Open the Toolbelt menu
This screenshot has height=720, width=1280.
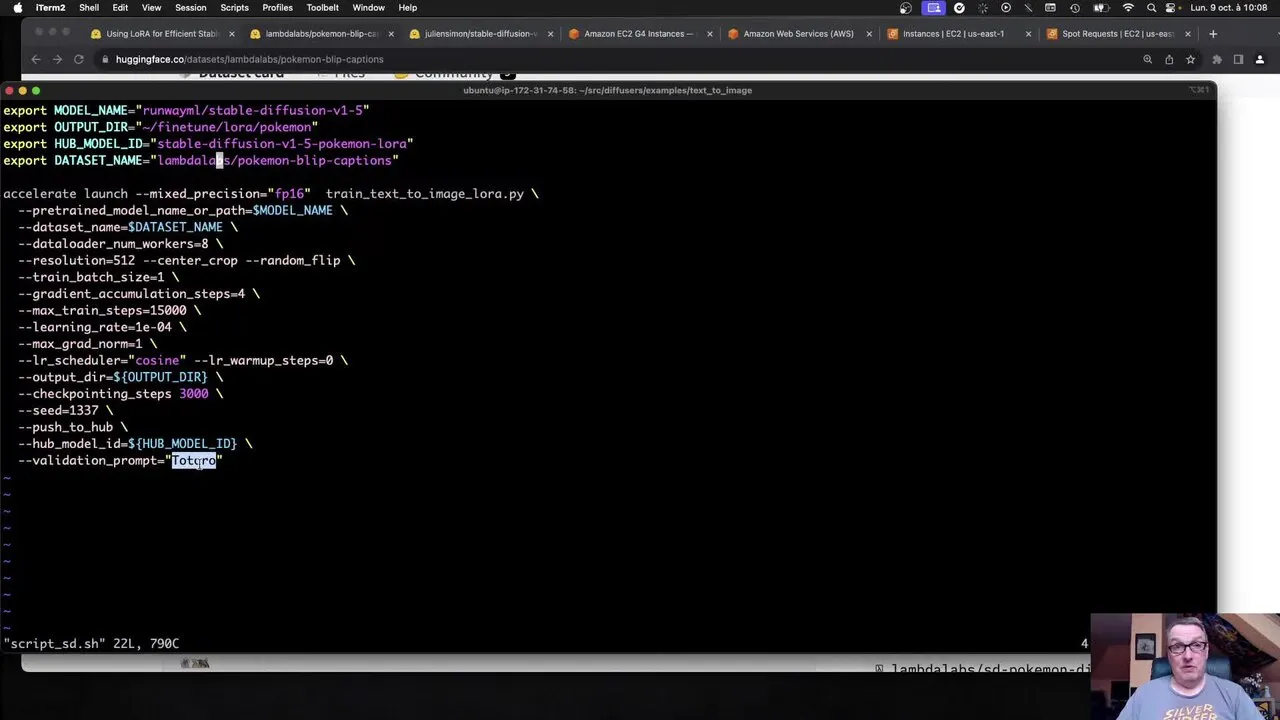point(322,7)
